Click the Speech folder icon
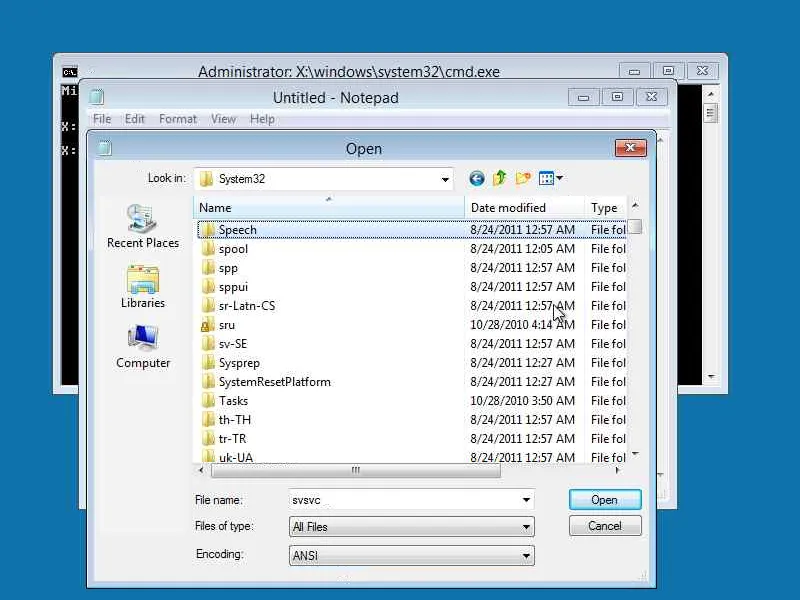This screenshot has width=800, height=600. click(x=207, y=230)
